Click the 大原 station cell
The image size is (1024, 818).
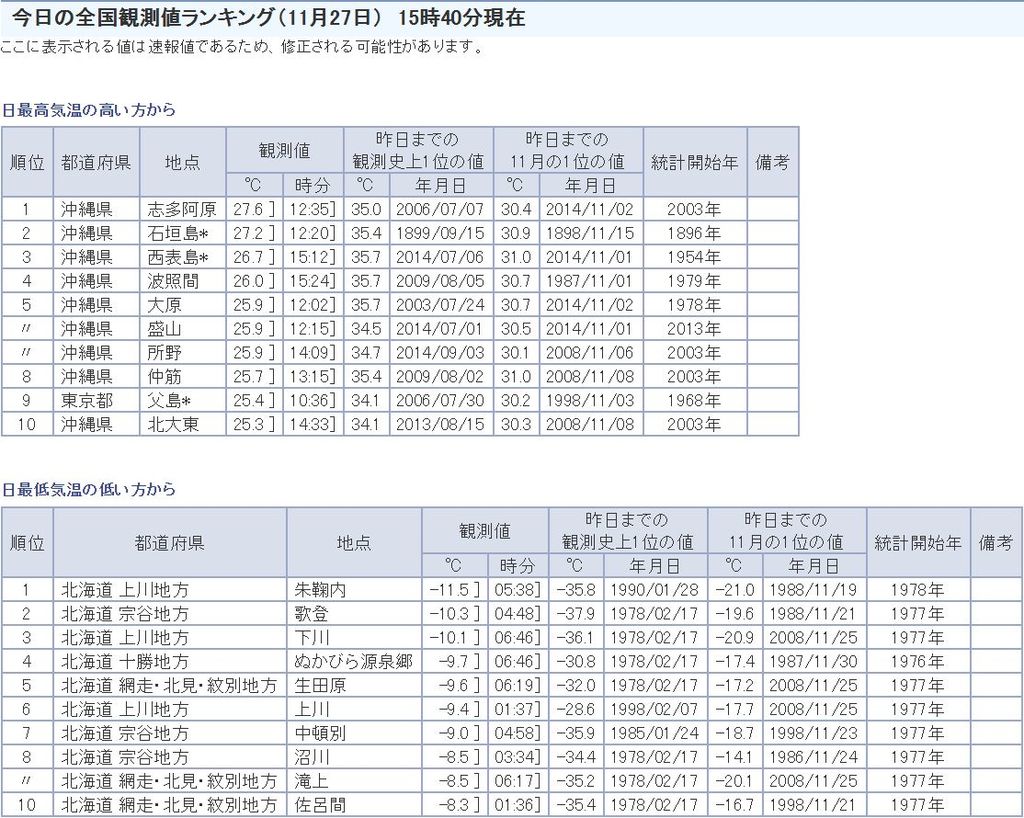[x=183, y=305]
